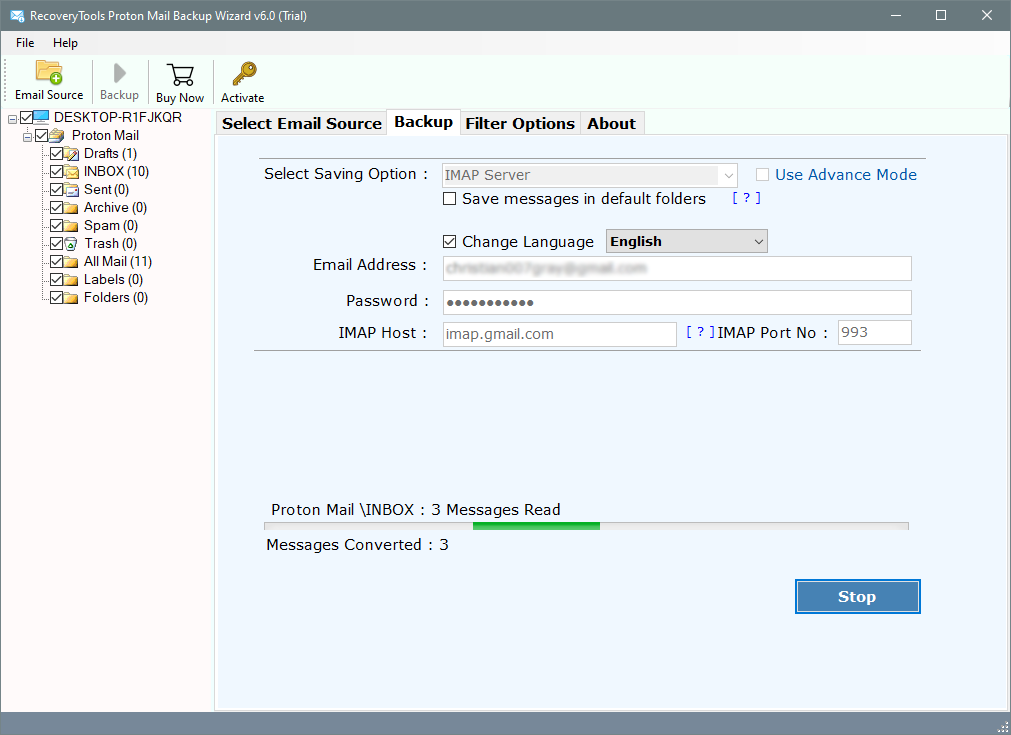1011x735 pixels.
Task: Open the Help menu
Action: [65, 43]
